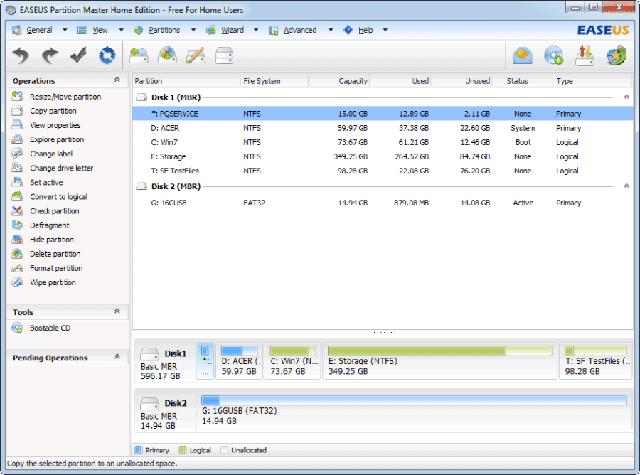
Task: Click the Resize/Move partition toolbar icon
Action: (139, 55)
